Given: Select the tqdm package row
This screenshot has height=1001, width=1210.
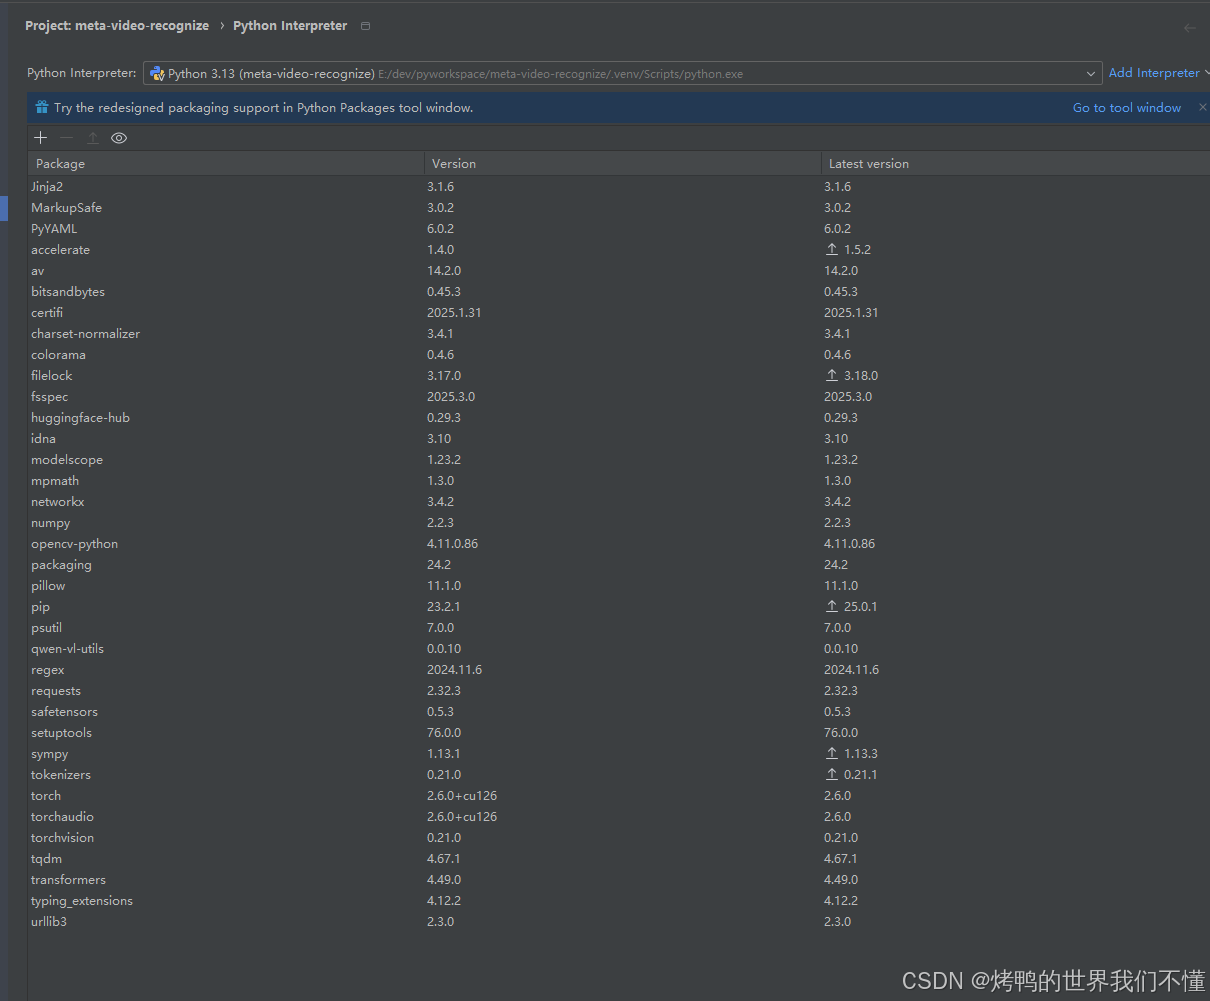Looking at the screenshot, I should pos(619,859).
